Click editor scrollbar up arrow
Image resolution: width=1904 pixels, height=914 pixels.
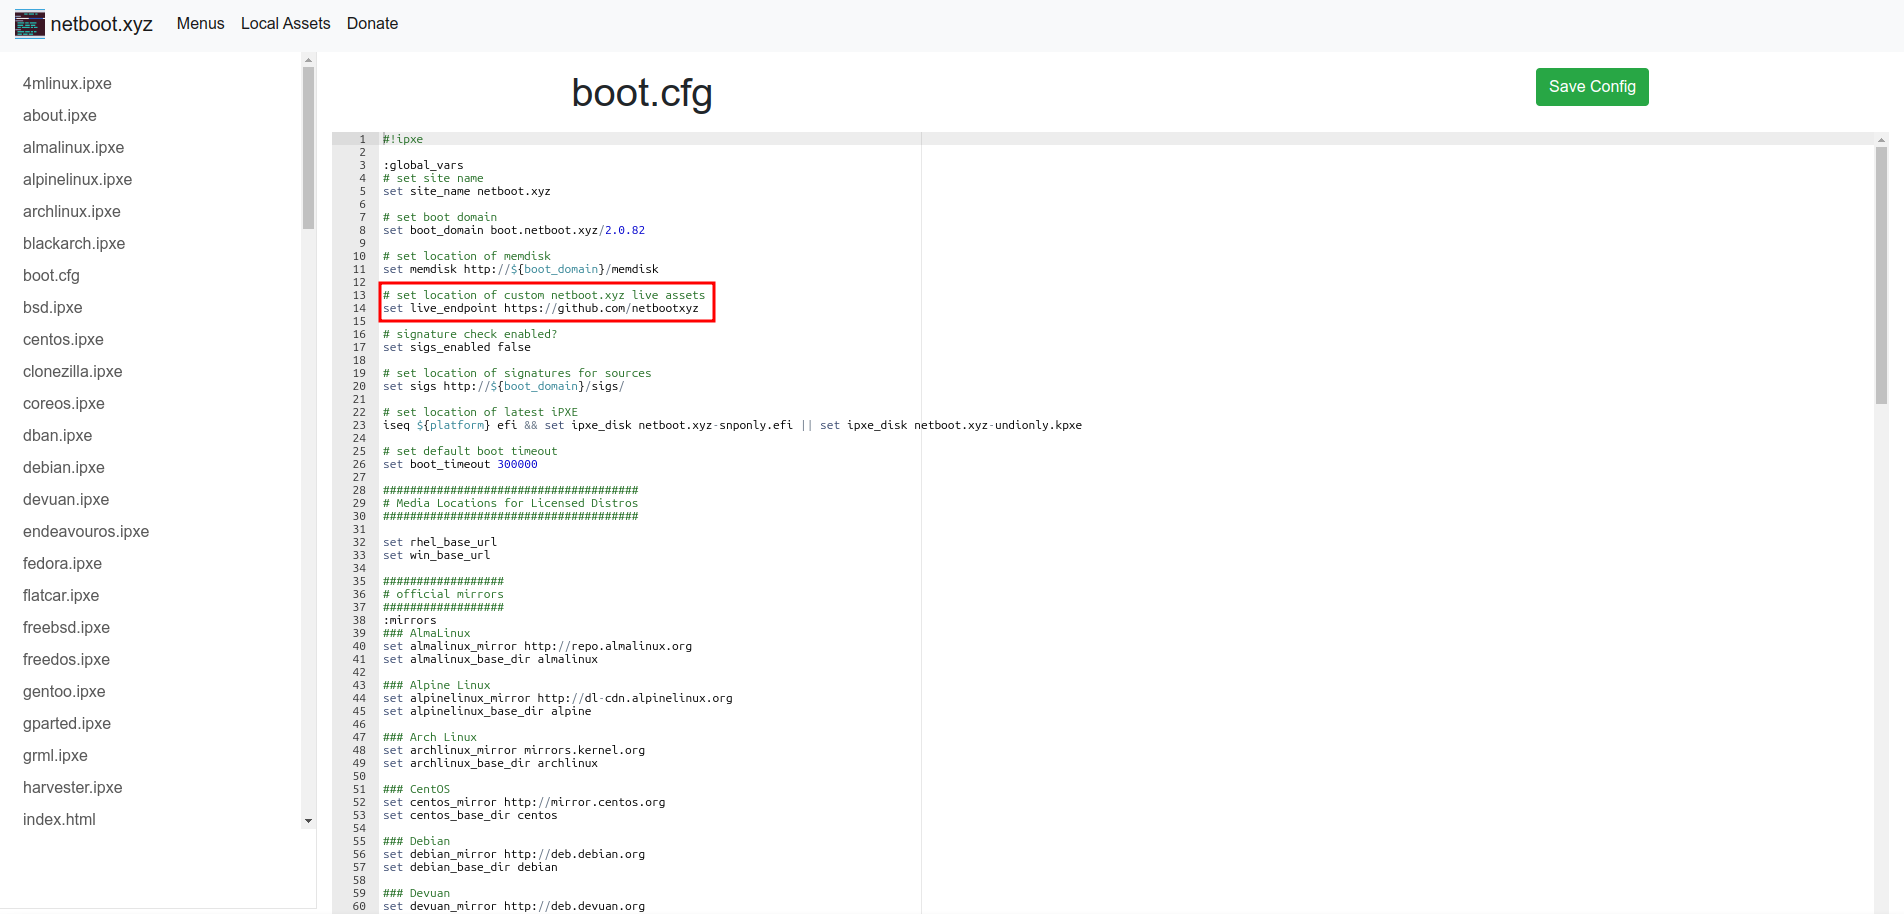(1881, 140)
